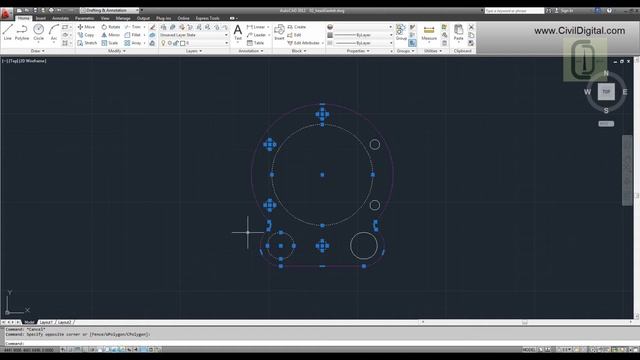Toggle the MODEL space status bar button
Screen dimensions: 640x360
point(529,350)
